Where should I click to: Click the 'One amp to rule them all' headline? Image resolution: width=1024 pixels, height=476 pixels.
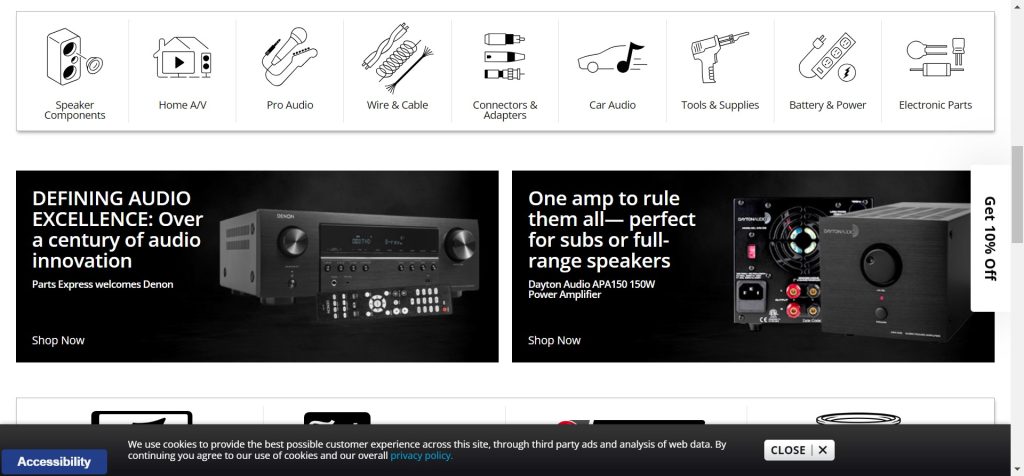point(612,229)
